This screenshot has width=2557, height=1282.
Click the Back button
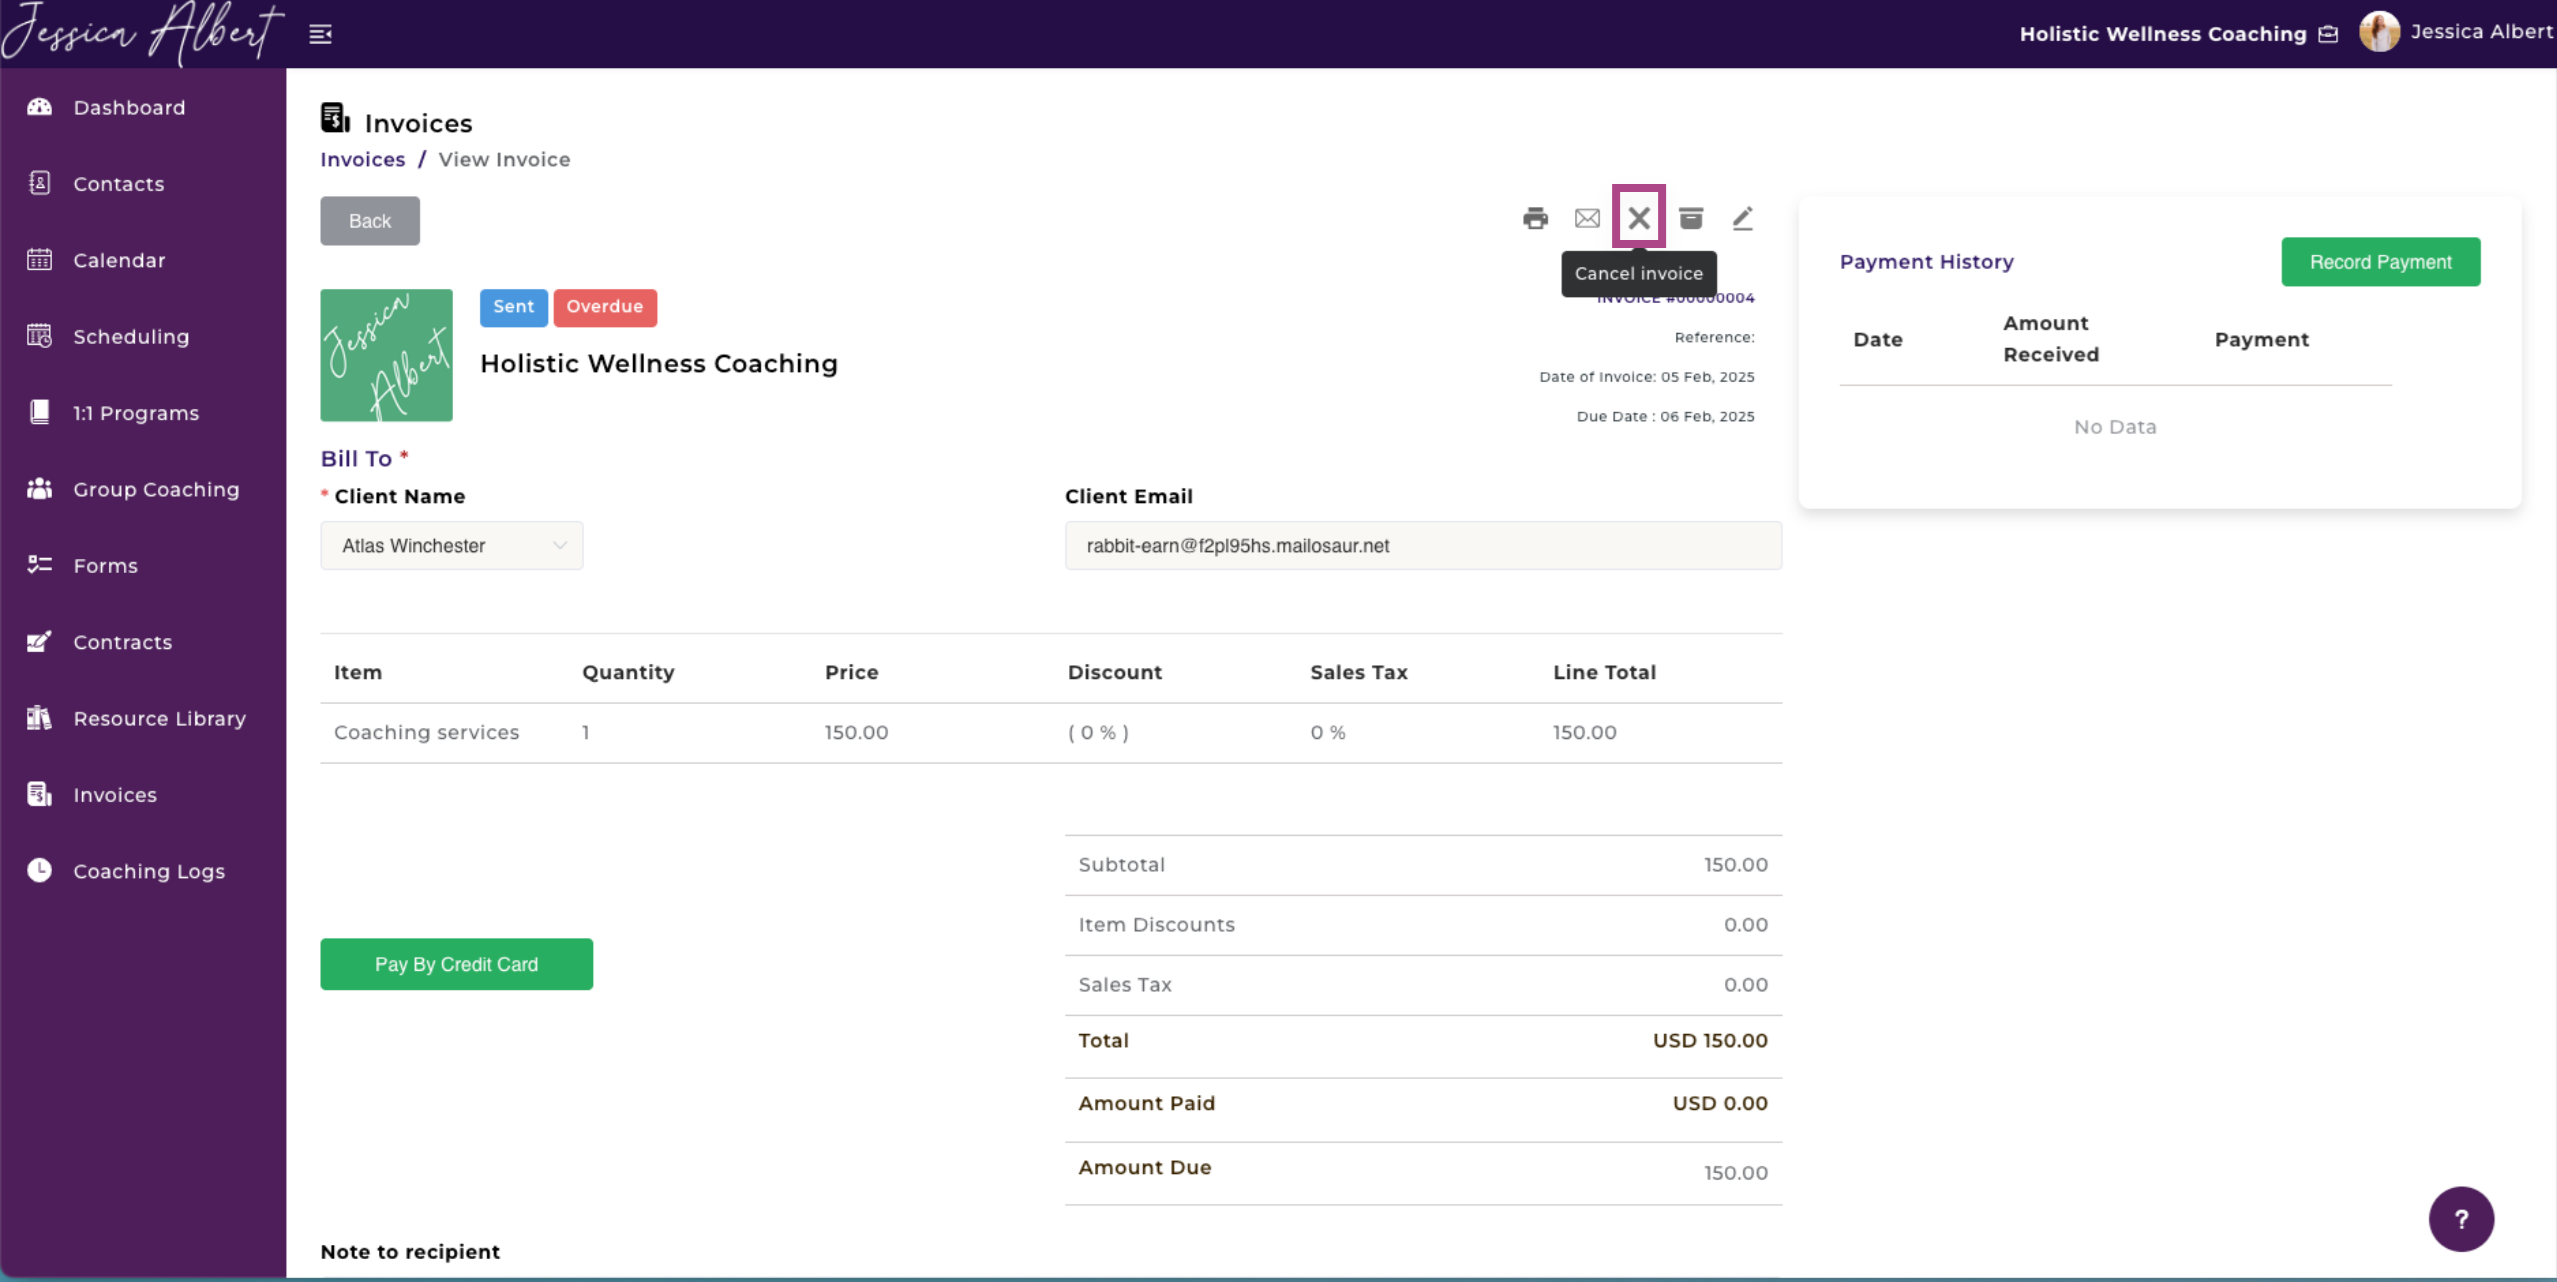click(x=370, y=221)
